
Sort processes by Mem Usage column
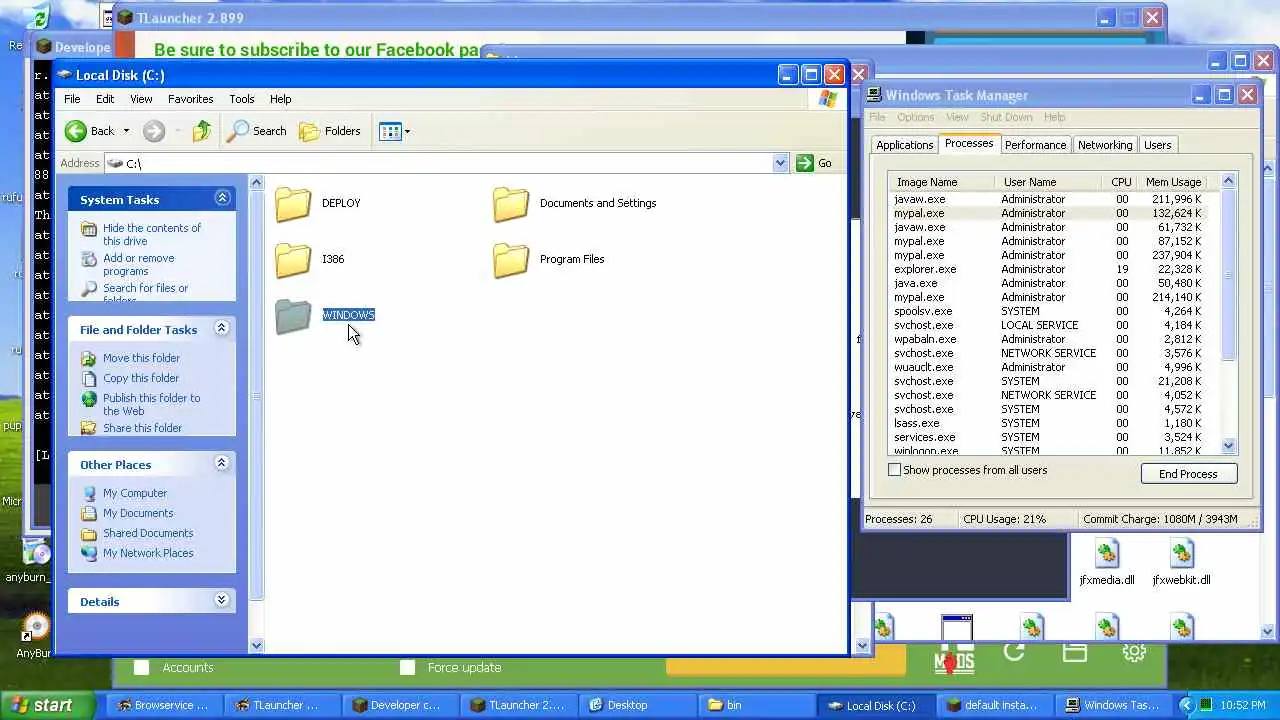tap(1173, 182)
